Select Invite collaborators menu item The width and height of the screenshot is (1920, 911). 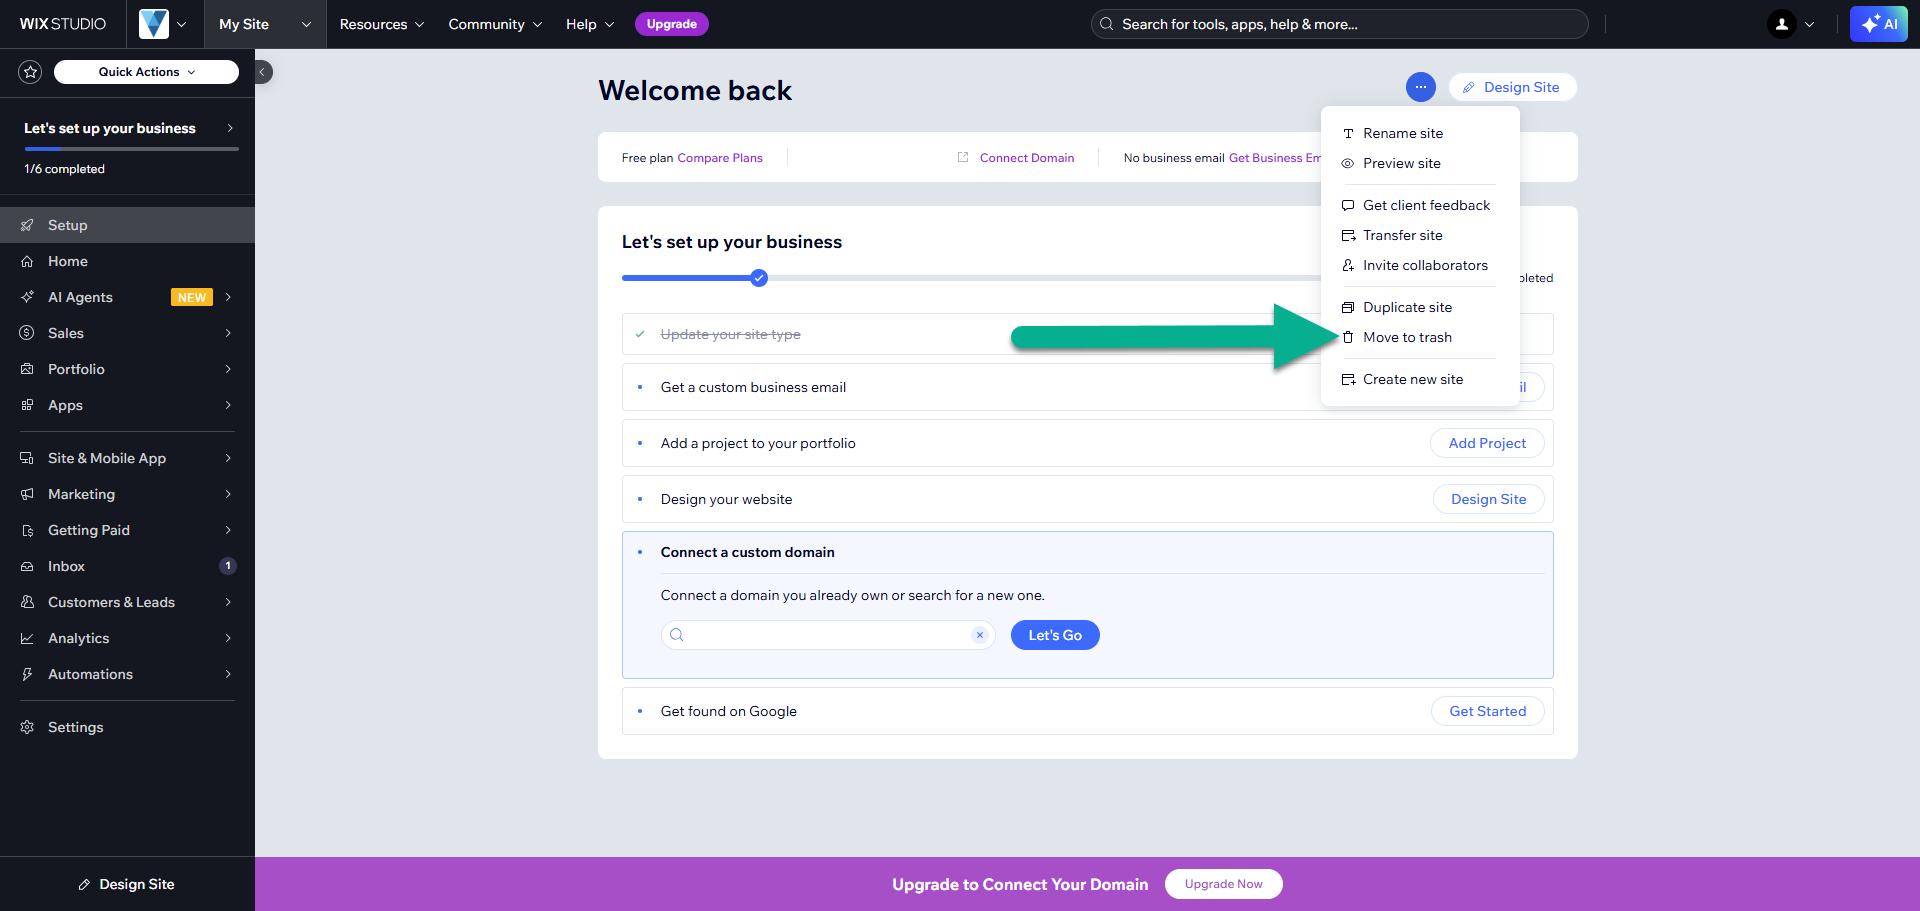[x=1420, y=265]
